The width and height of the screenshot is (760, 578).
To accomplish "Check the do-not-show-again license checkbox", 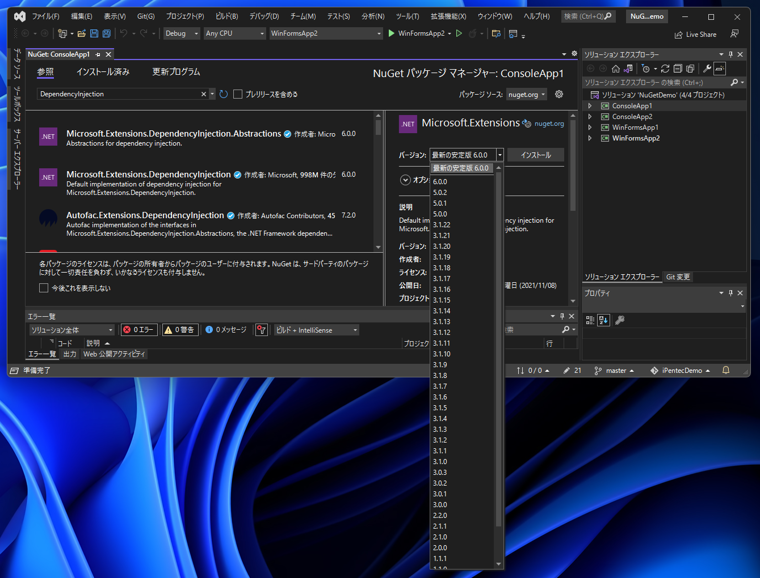I will pyautogui.click(x=44, y=288).
